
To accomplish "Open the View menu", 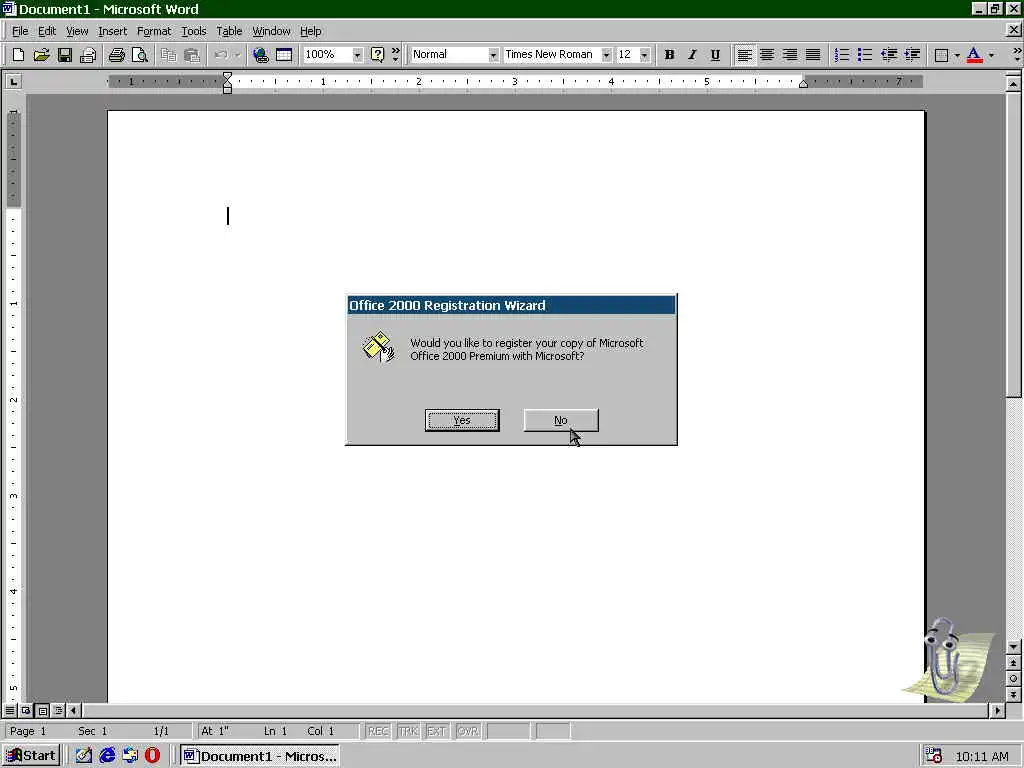I will pos(76,31).
